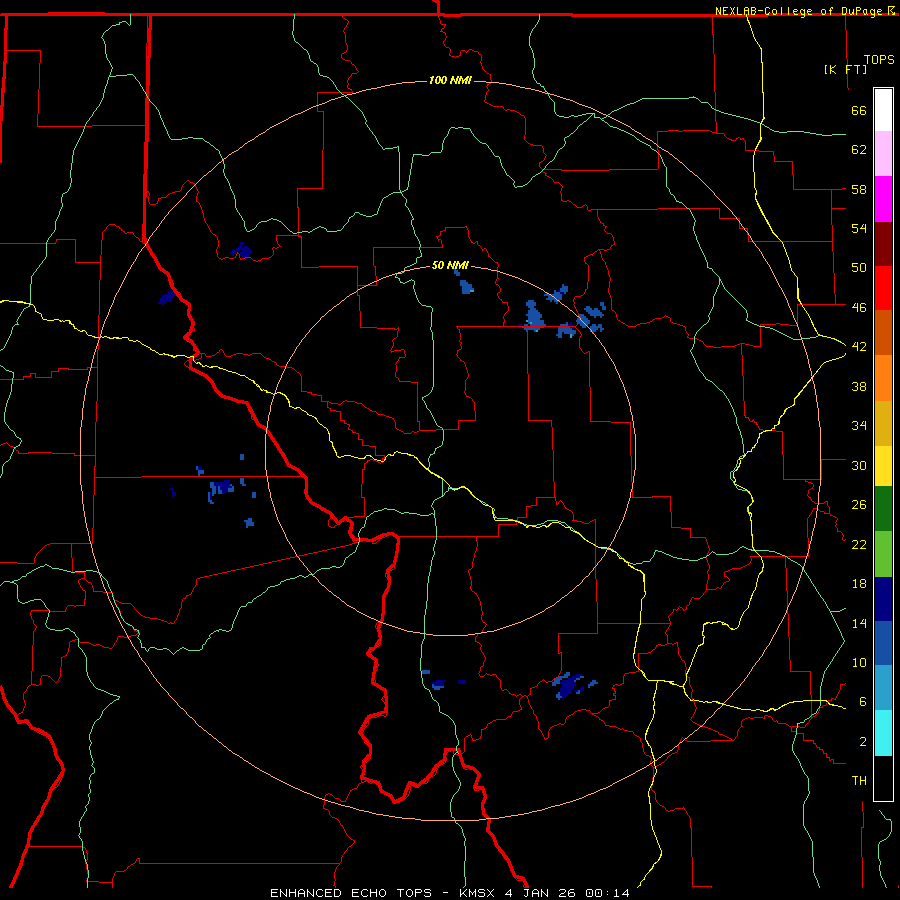Click the medium blue legend swatch
The image size is (900, 900).
[883, 643]
